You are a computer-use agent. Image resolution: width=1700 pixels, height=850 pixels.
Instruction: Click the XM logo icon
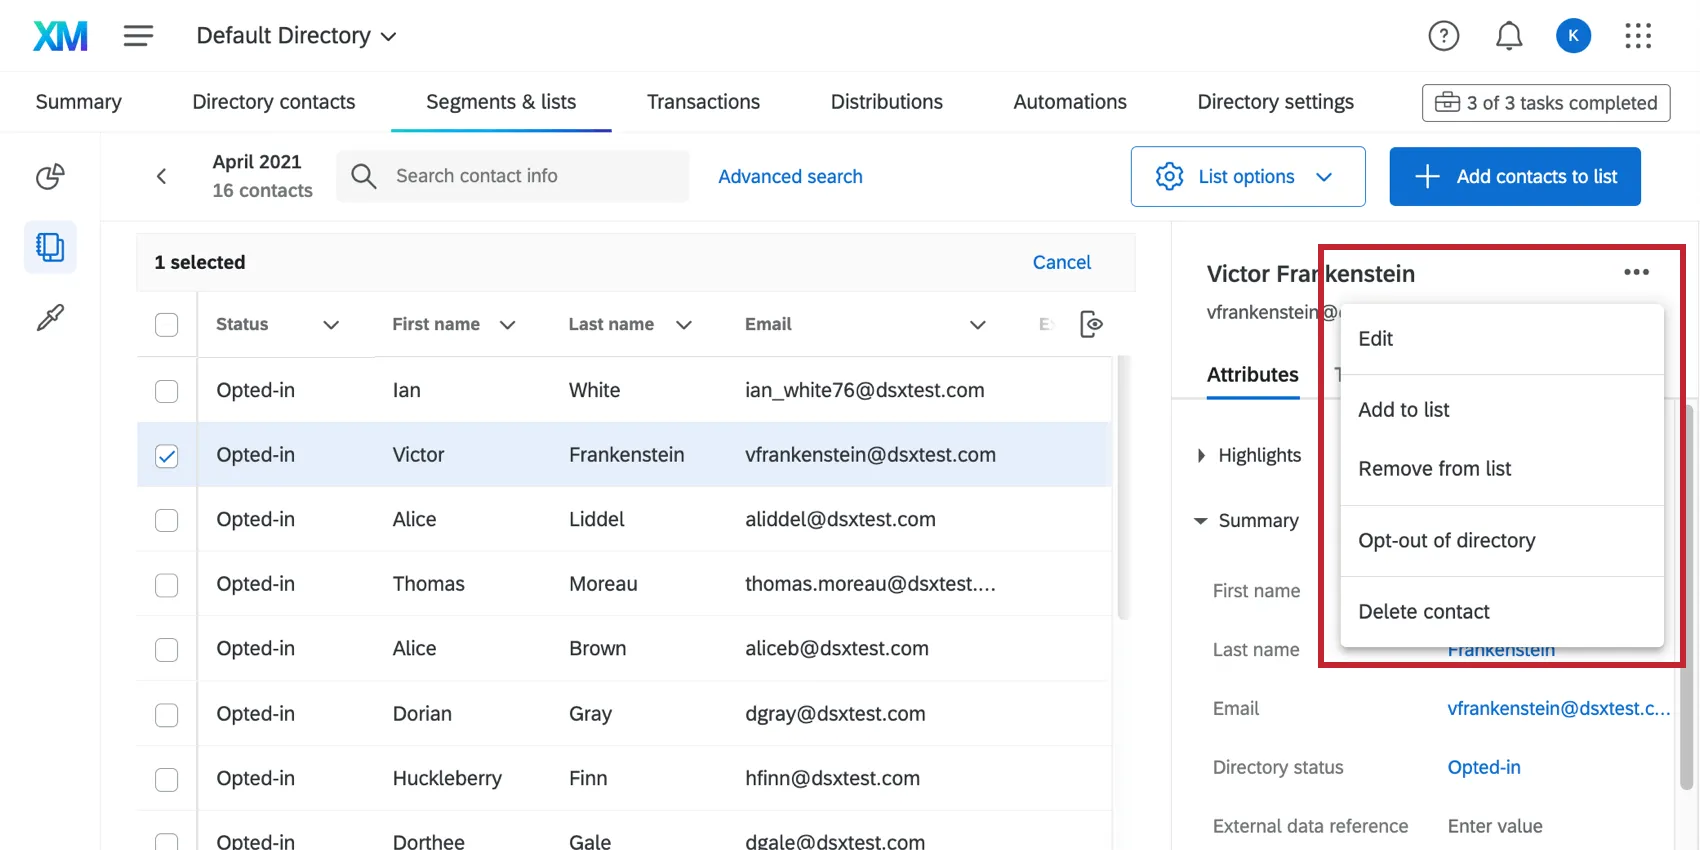60,36
